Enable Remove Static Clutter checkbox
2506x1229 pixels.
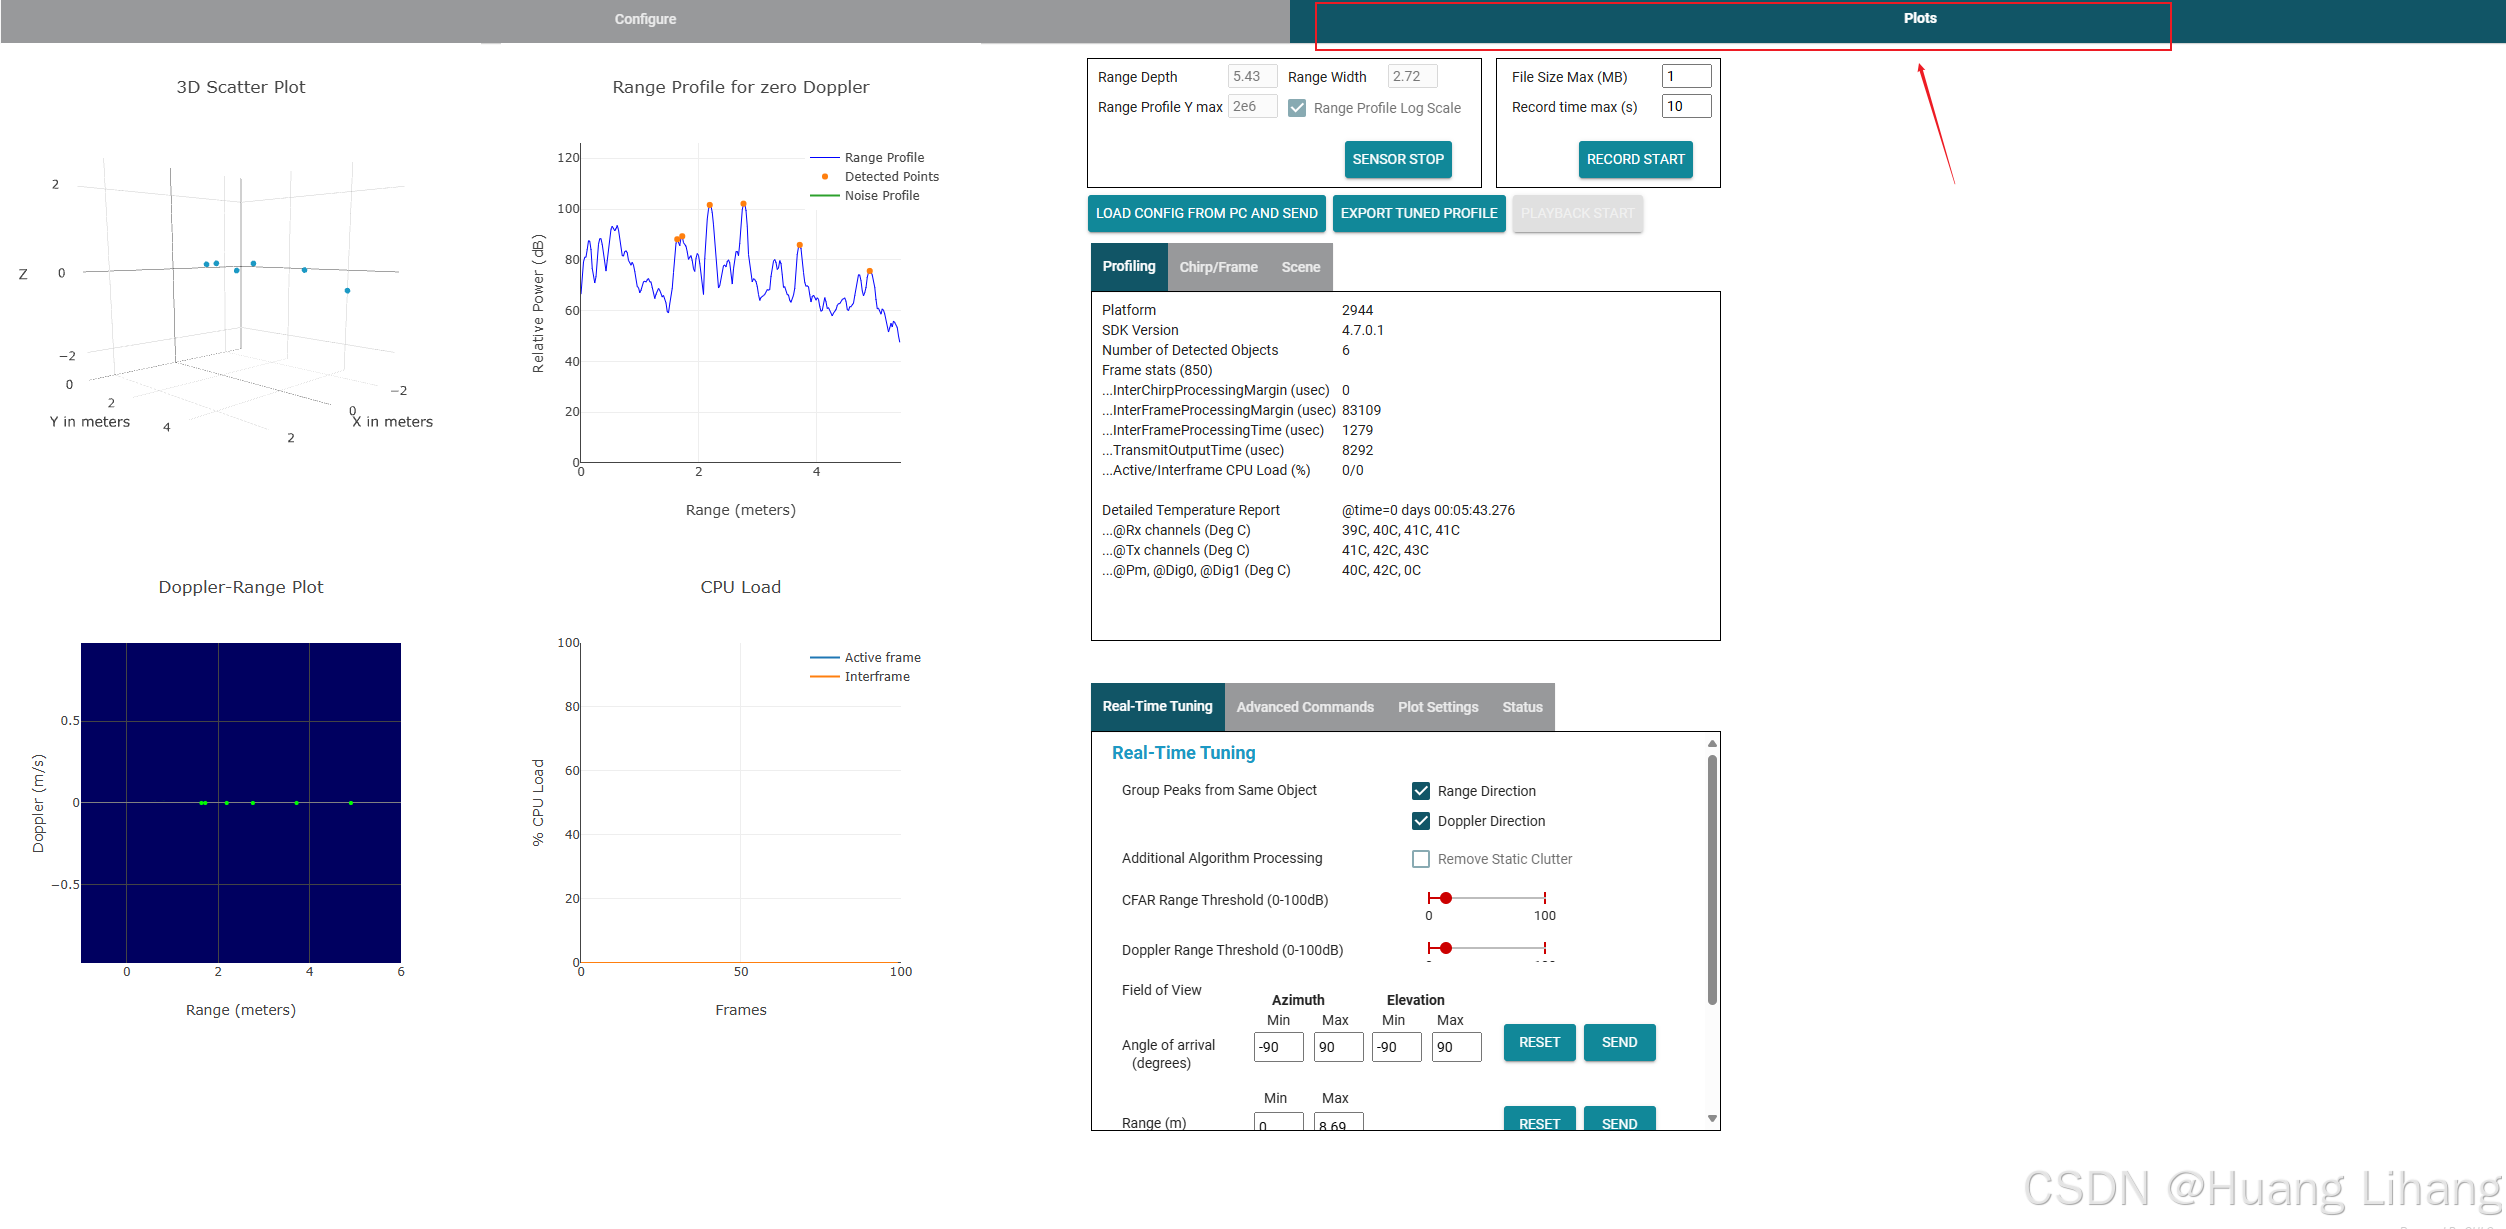pos(1420,859)
